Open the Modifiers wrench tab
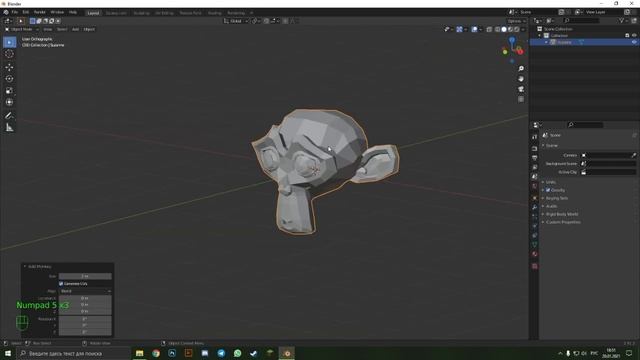 click(535, 207)
